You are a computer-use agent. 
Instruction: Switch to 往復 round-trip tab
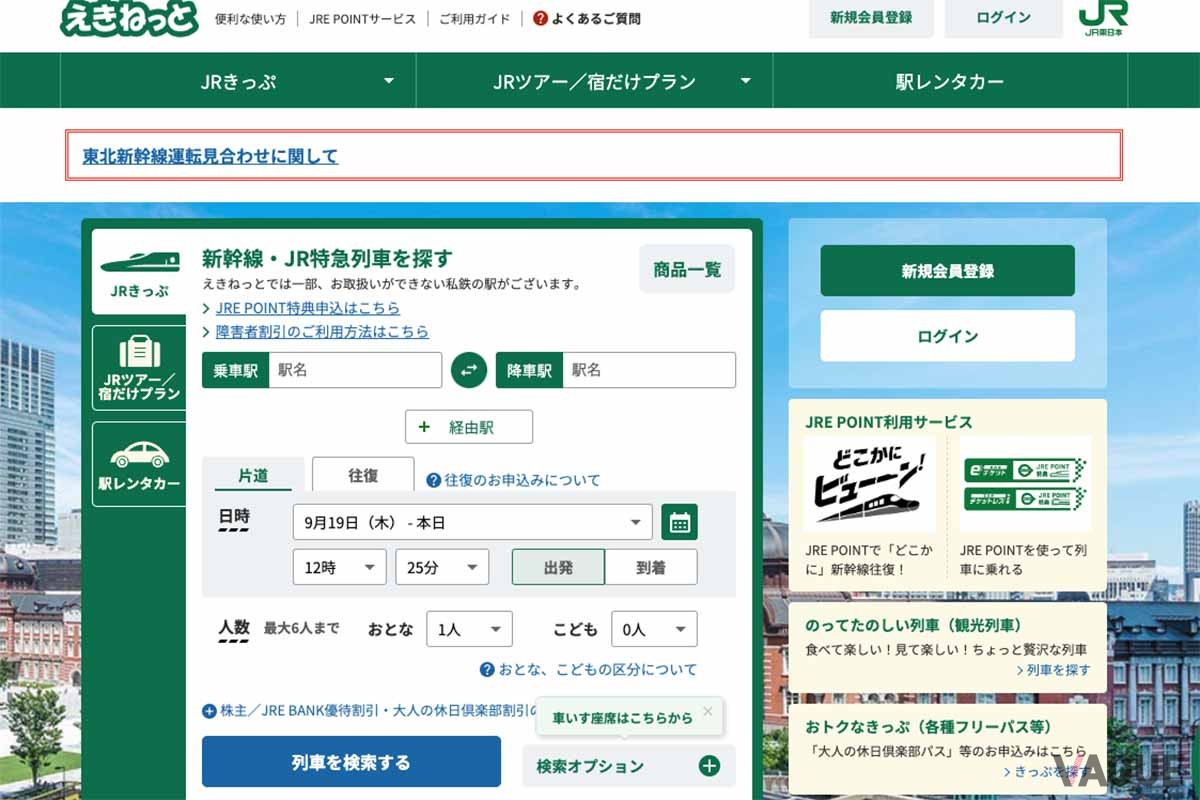click(x=363, y=475)
